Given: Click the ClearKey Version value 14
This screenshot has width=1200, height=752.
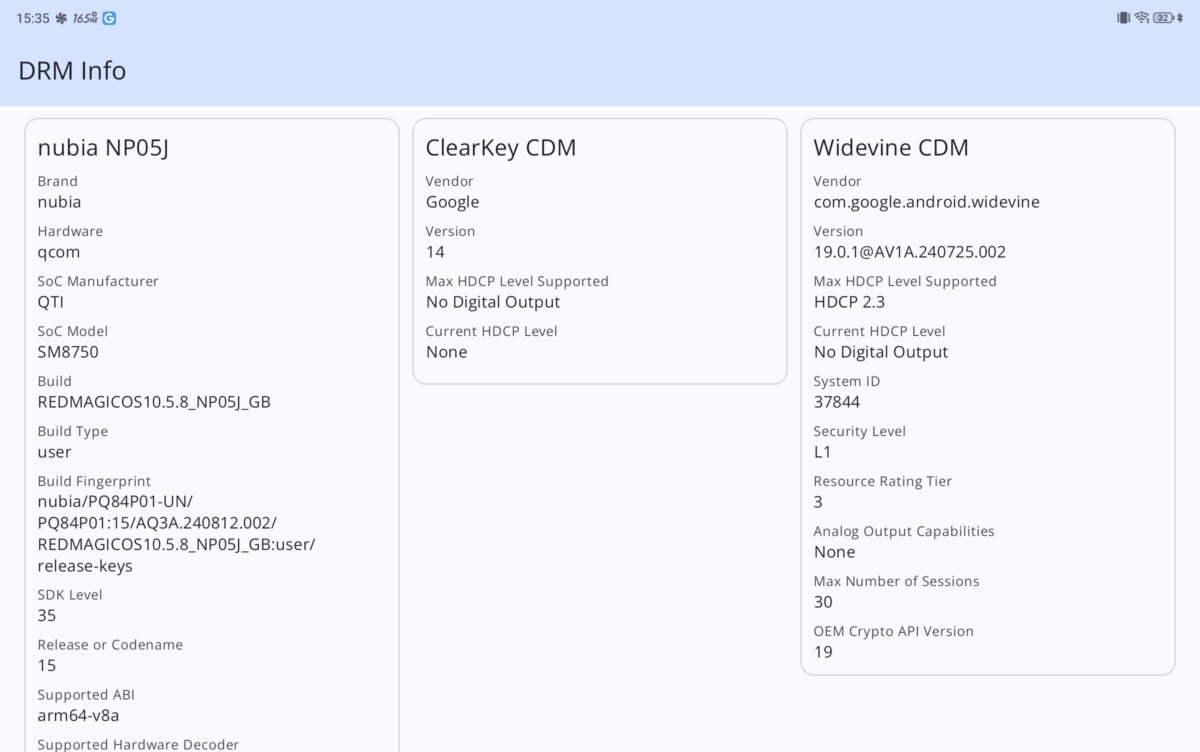Looking at the screenshot, I should pos(435,252).
